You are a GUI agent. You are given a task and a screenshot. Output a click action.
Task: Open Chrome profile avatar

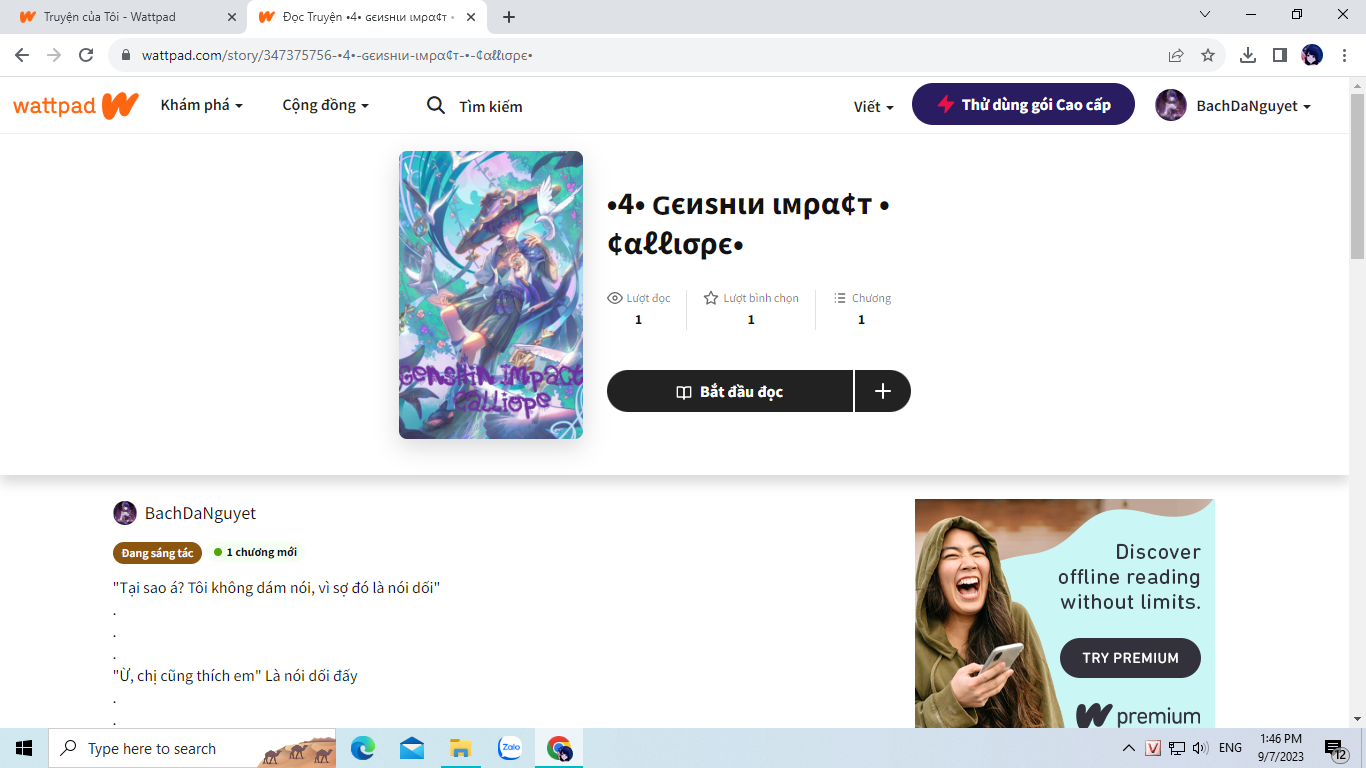coord(1312,55)
